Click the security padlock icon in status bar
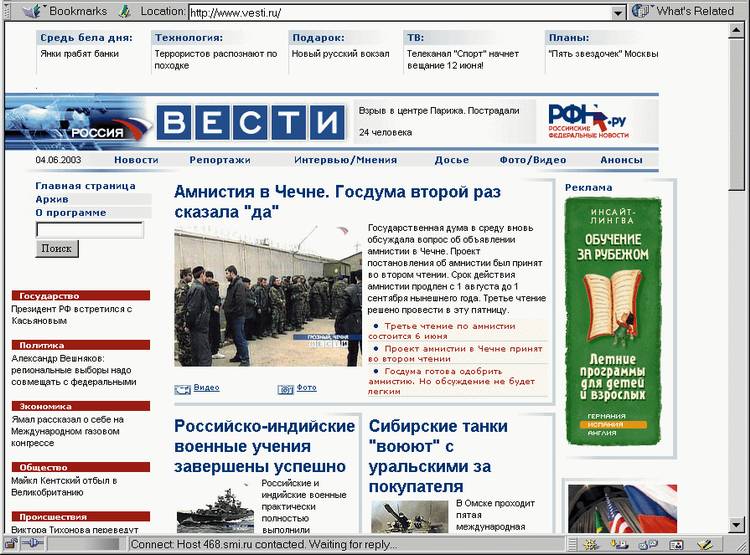750x555 pixels. tap(11, 544)
